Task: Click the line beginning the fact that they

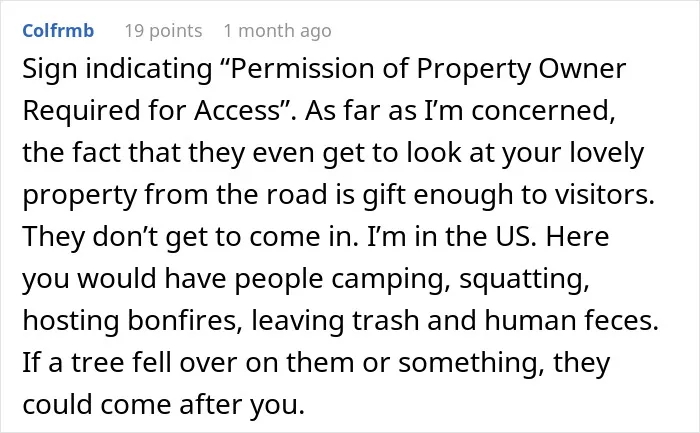Action: pos(333,153)
